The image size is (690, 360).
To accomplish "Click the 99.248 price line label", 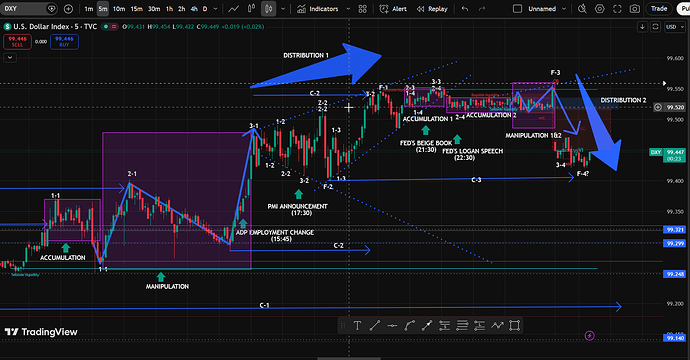I will coord(675,274).
